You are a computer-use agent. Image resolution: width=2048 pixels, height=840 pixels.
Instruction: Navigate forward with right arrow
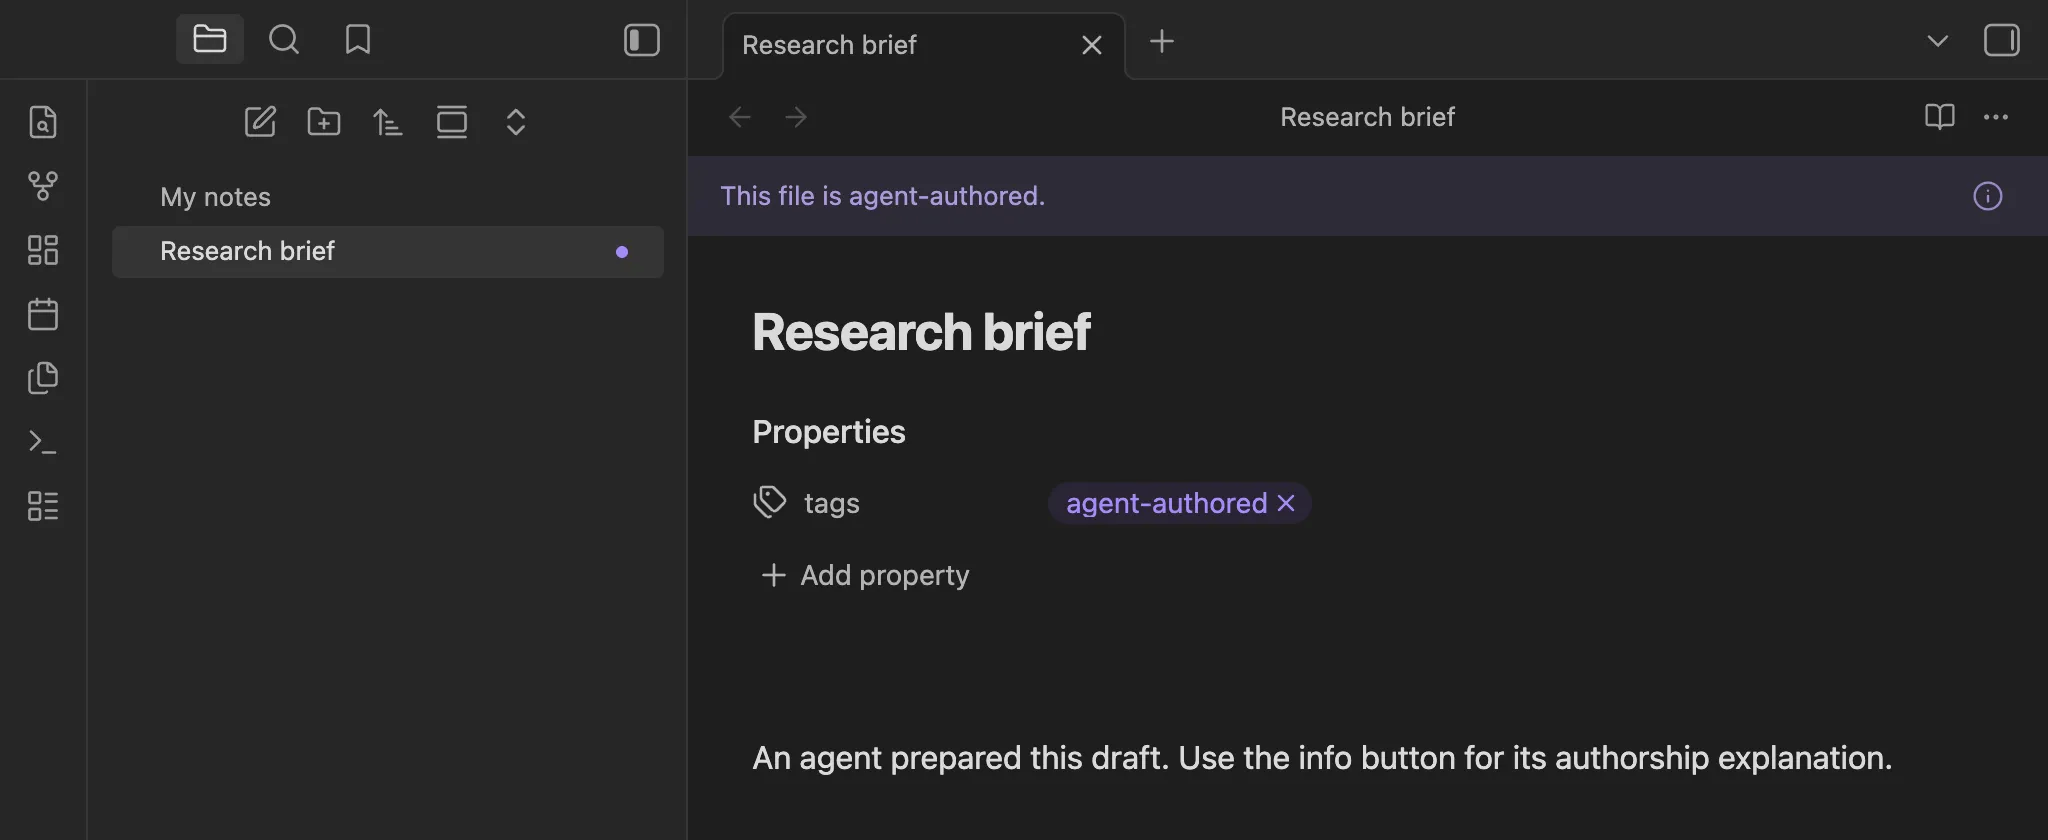coord(796,117)
